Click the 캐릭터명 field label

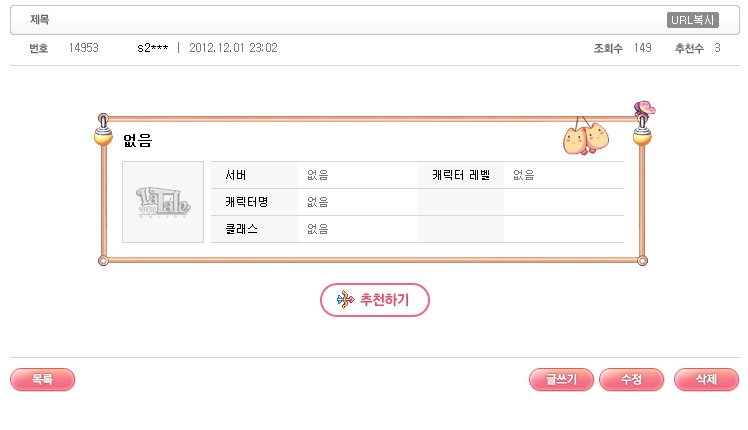pyautogui.click(x=247, y=202)
